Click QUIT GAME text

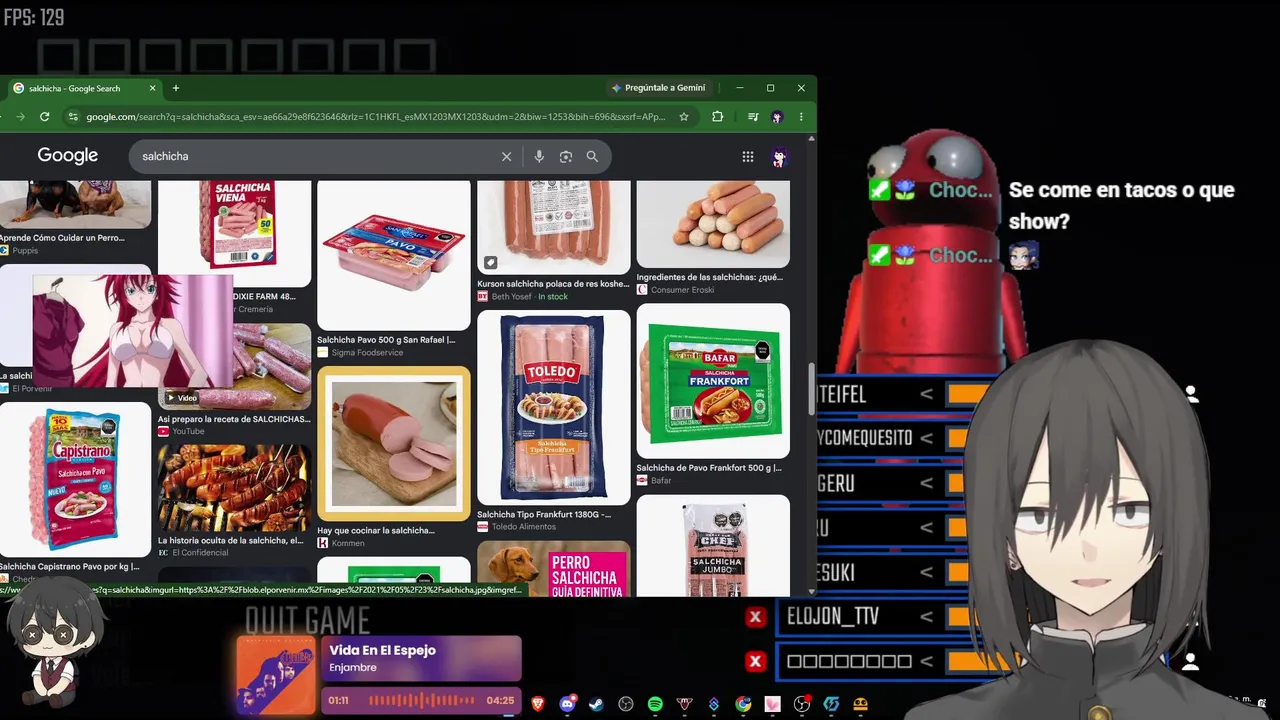pos(308,621)
